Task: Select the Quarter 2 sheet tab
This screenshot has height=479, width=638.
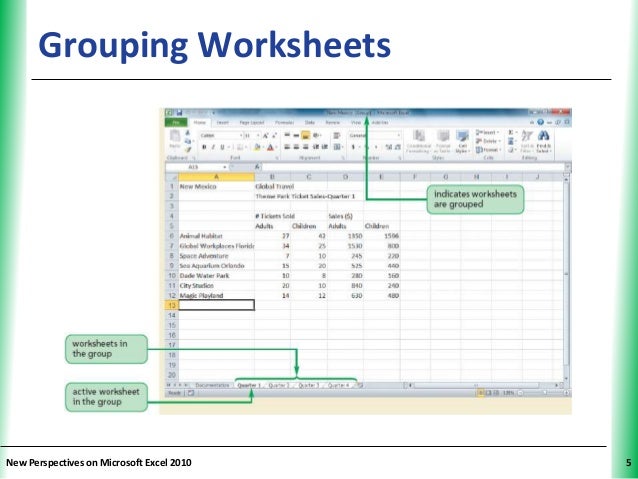Action: coord(279,385)
